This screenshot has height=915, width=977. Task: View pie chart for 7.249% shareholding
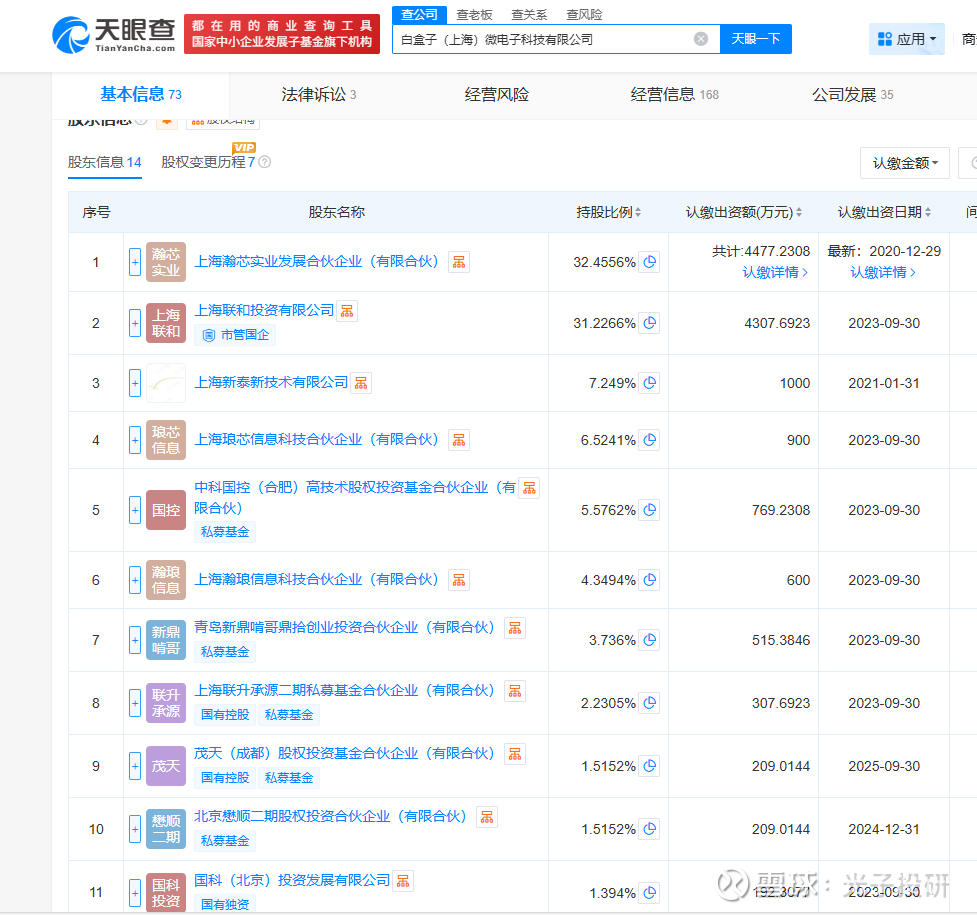[x=650, y=383]
